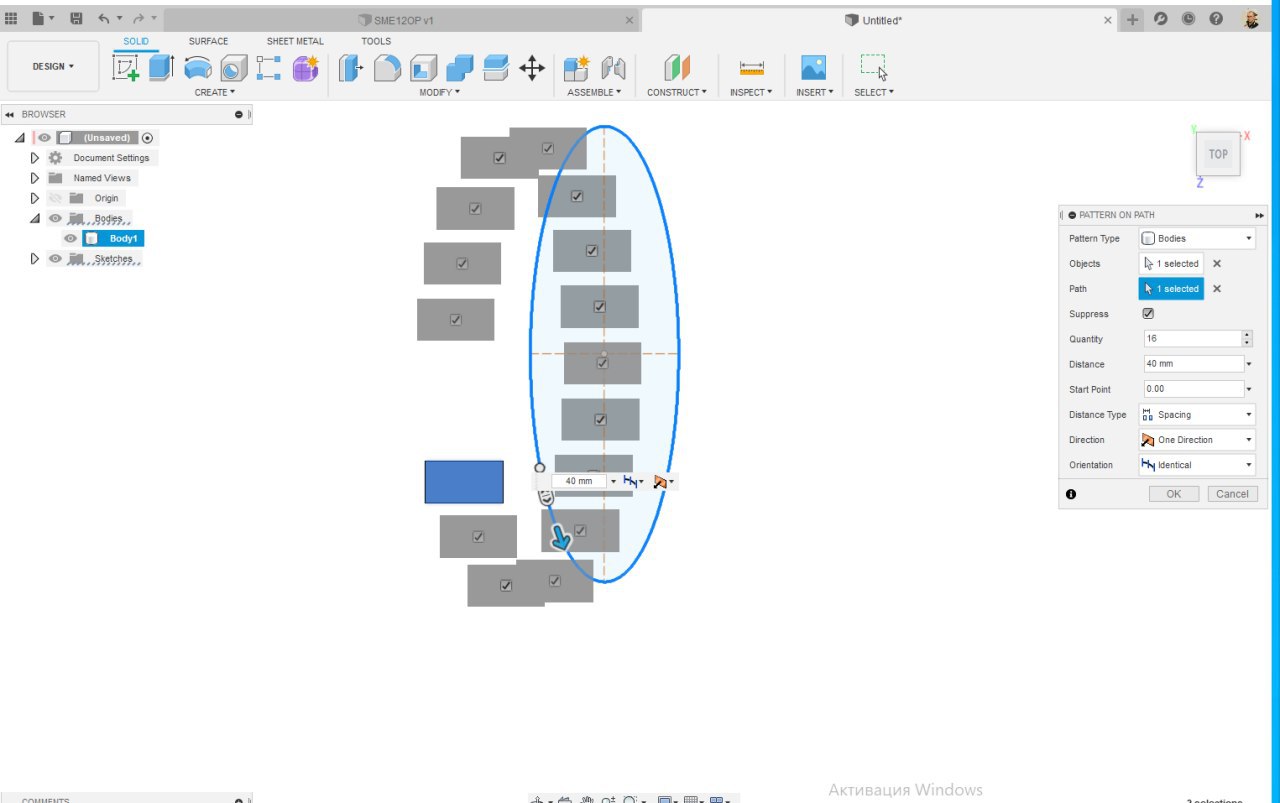Expand the Named Views node
1280x803 pixels.
35,178
